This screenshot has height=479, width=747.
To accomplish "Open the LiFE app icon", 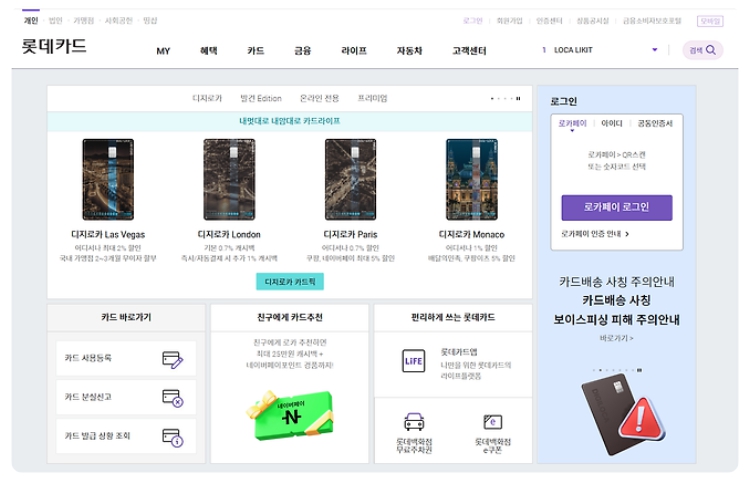I will pyautogui.click(x=414, y=361).
